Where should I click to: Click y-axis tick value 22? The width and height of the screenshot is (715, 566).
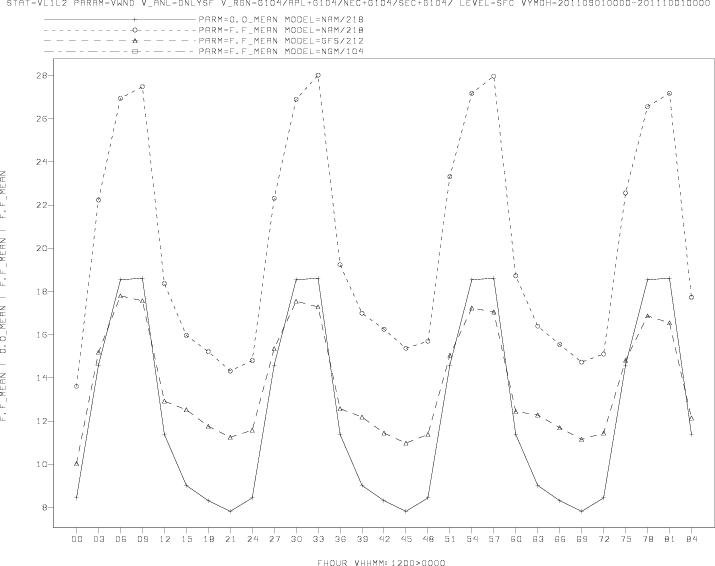click(41, 205)
